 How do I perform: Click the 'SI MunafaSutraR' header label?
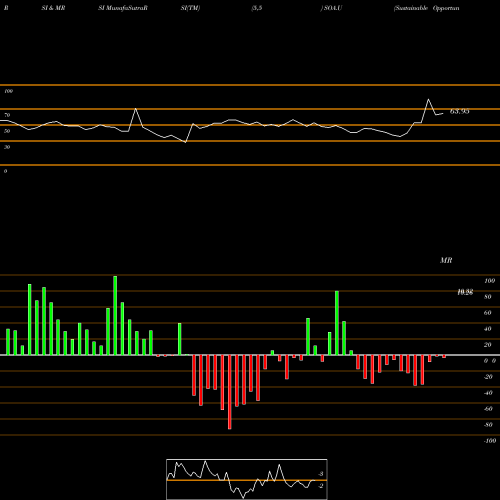pyautogui.click(x=123, y=8)
